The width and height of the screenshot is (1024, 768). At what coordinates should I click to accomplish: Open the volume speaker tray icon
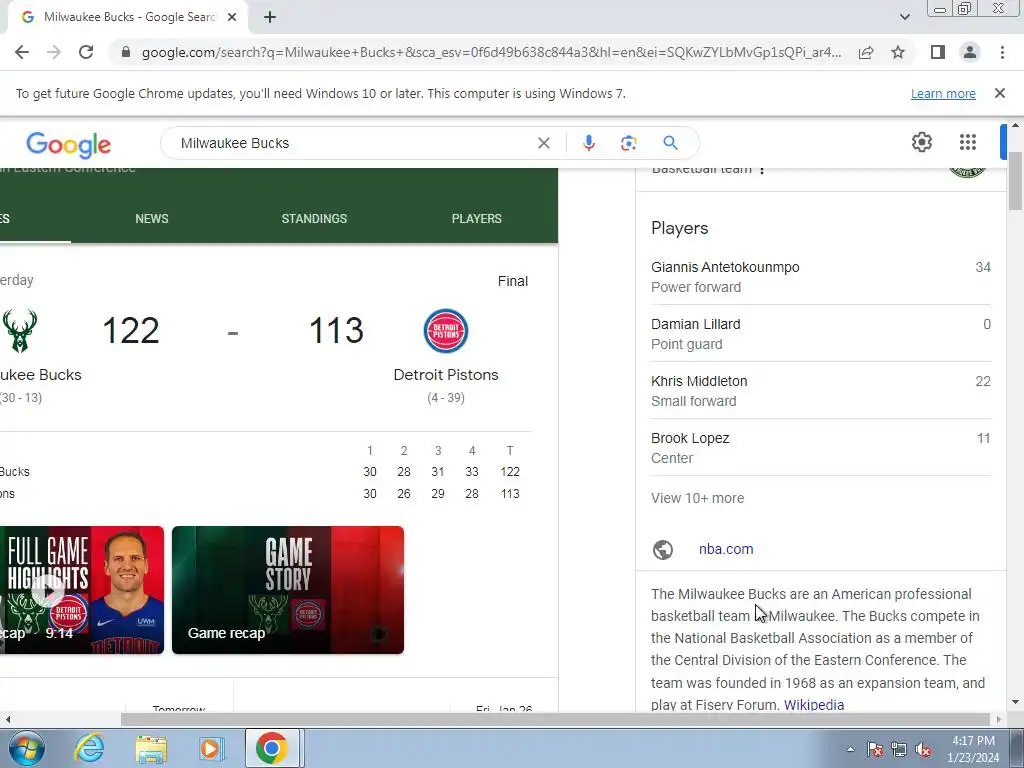pyautogui.click(x=923, y=749)
